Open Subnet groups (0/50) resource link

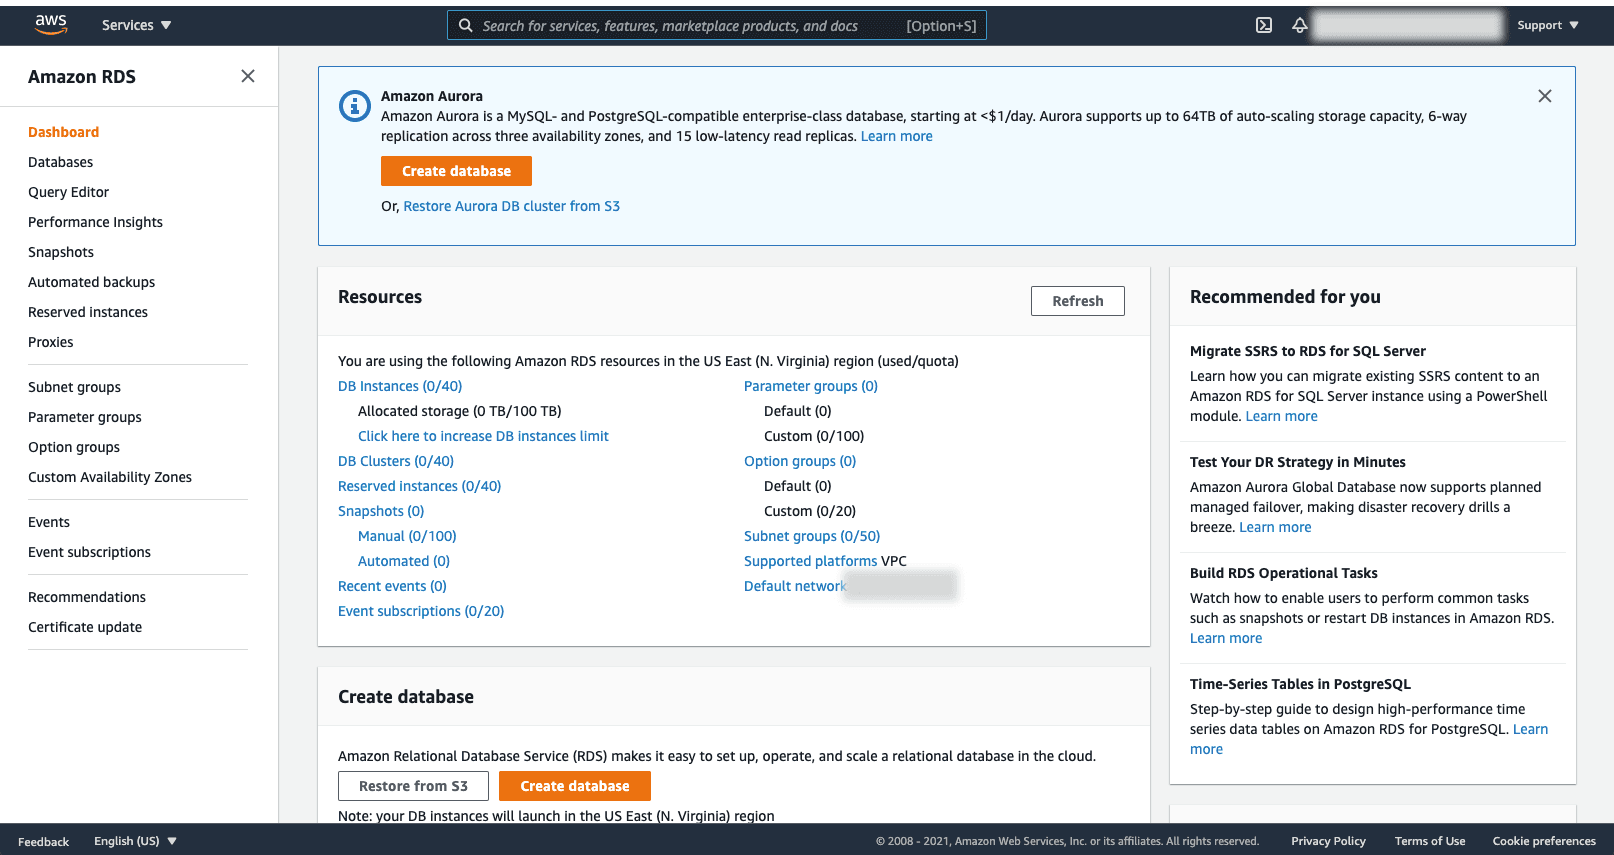click(812, 536)
